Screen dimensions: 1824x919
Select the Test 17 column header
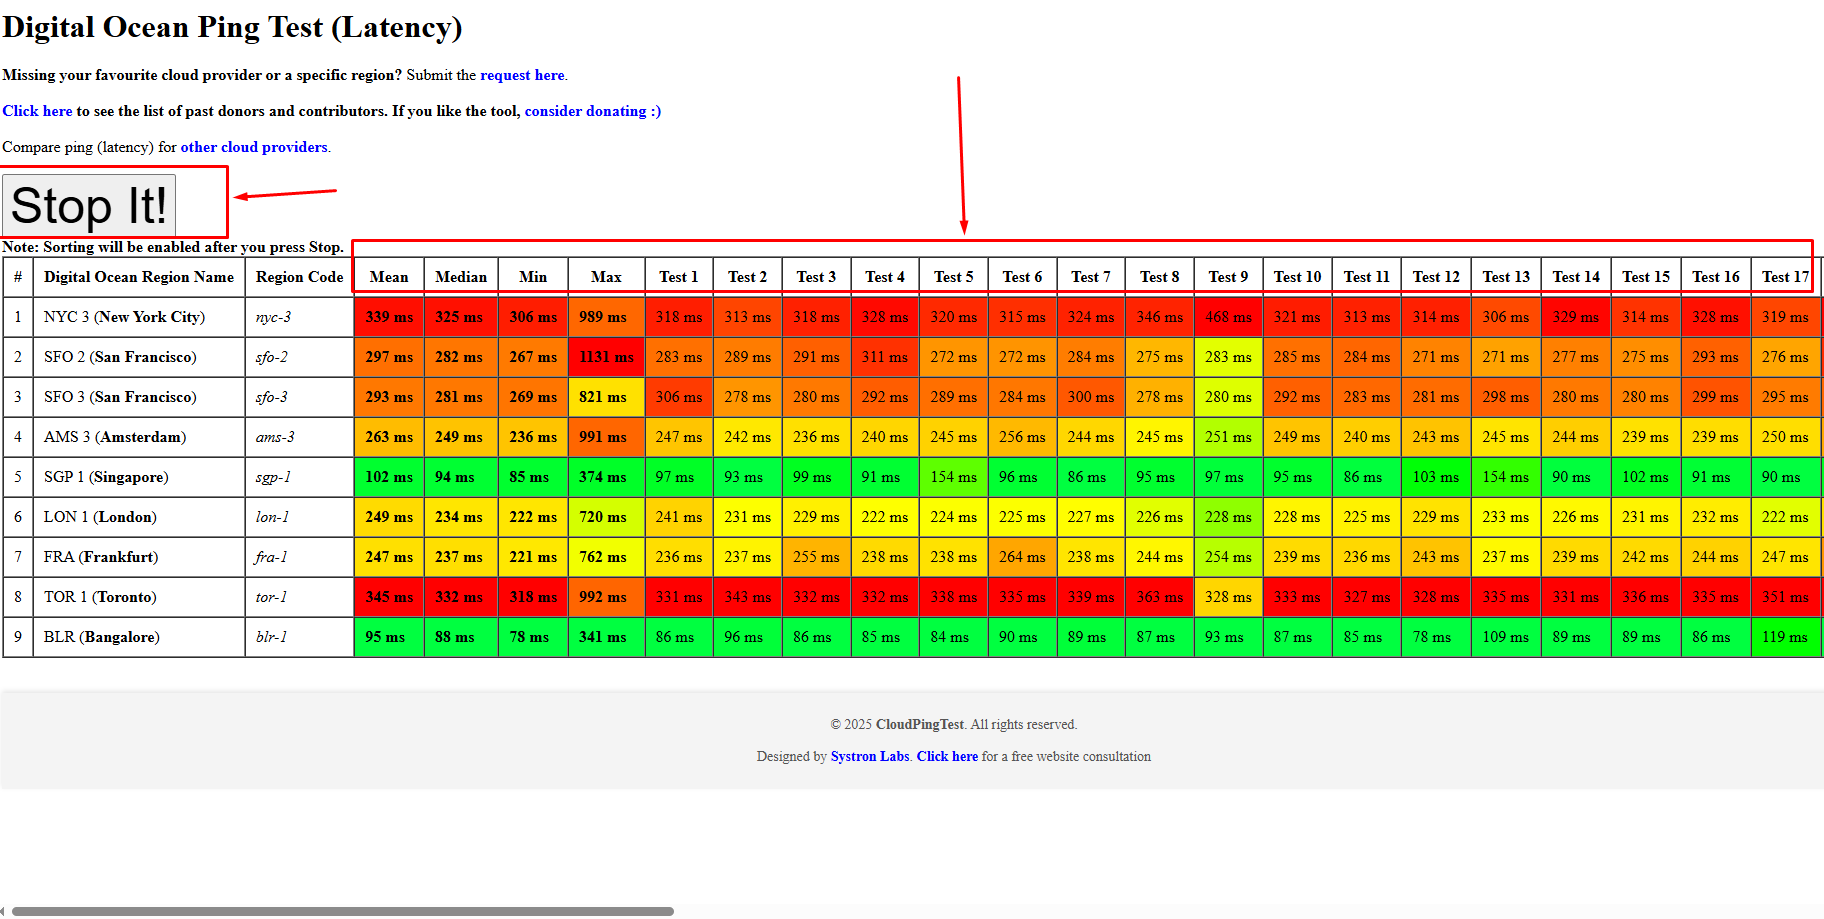click(x=1785, y=276)
